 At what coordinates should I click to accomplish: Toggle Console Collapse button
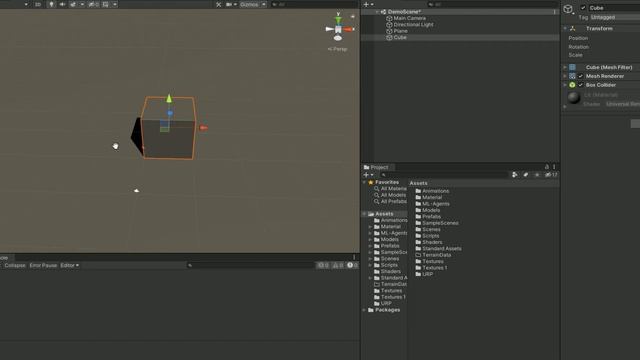(x=15, y=265)
